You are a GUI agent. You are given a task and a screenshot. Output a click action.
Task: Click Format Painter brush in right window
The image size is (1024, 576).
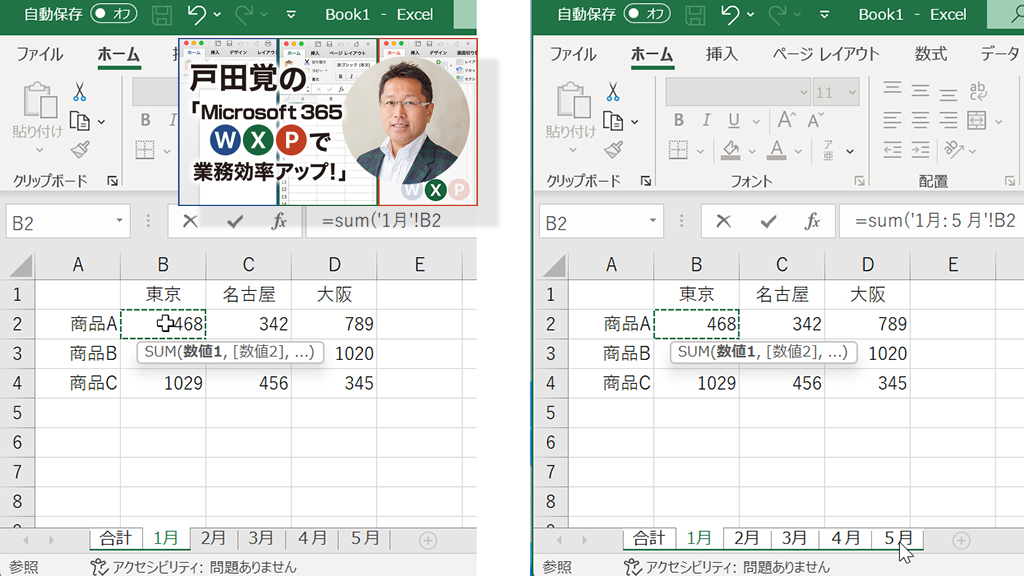tap(613, 150)
